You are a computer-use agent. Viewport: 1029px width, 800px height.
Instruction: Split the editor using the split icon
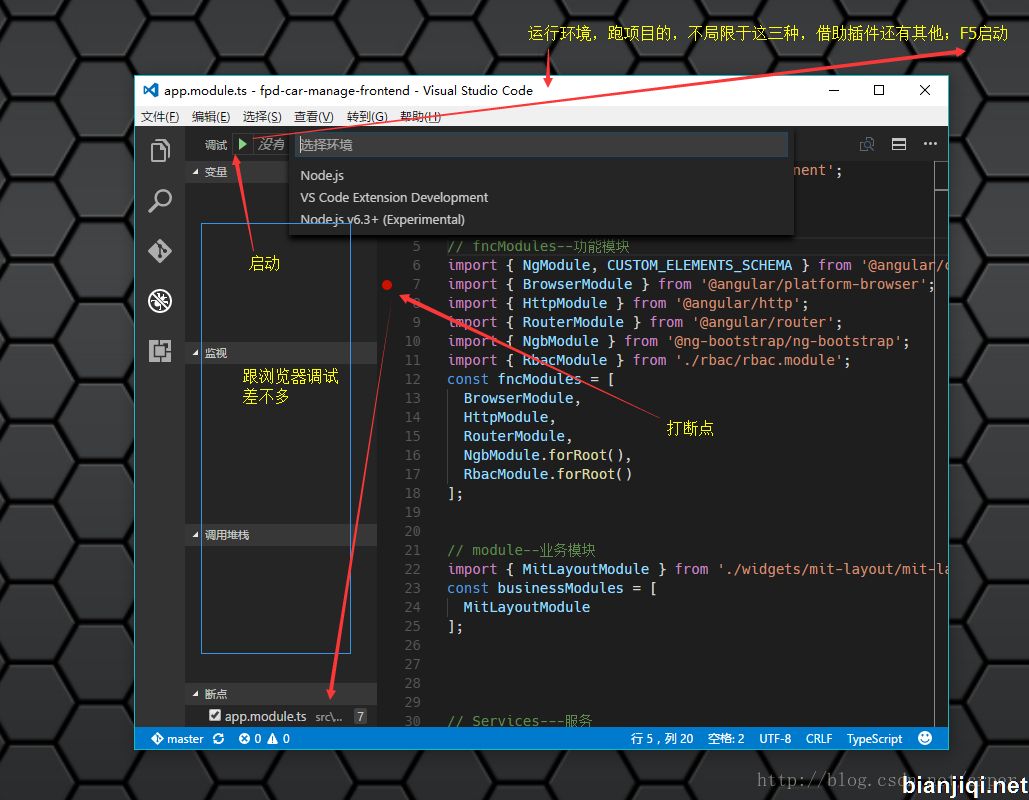pos(899,144)
